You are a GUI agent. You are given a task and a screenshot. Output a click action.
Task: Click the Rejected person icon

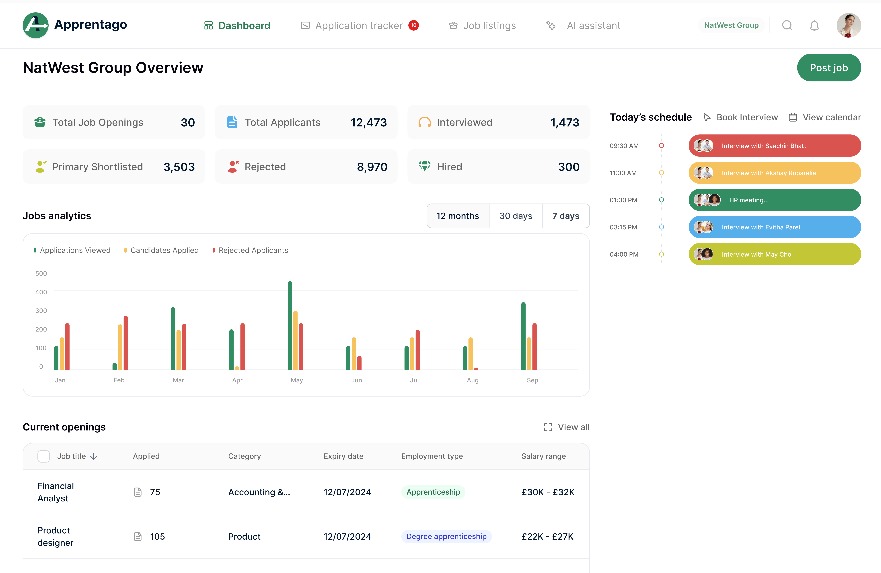pos(233,166)
